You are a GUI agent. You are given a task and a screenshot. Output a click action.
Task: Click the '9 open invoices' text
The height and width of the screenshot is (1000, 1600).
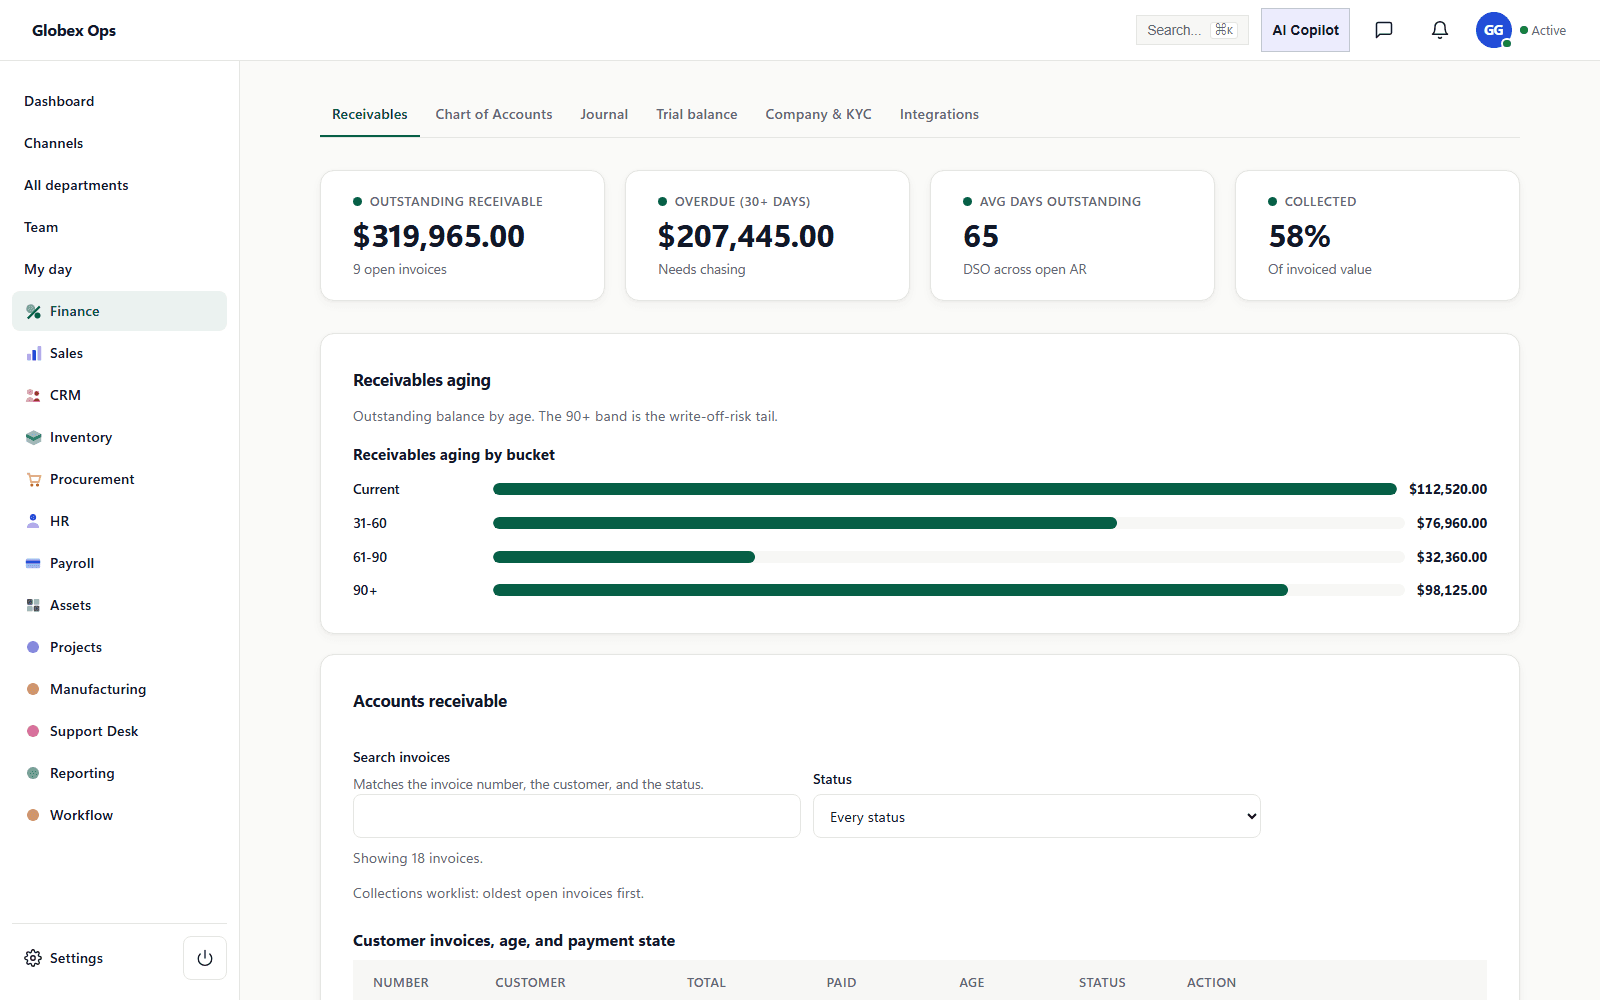pos(400,269)
